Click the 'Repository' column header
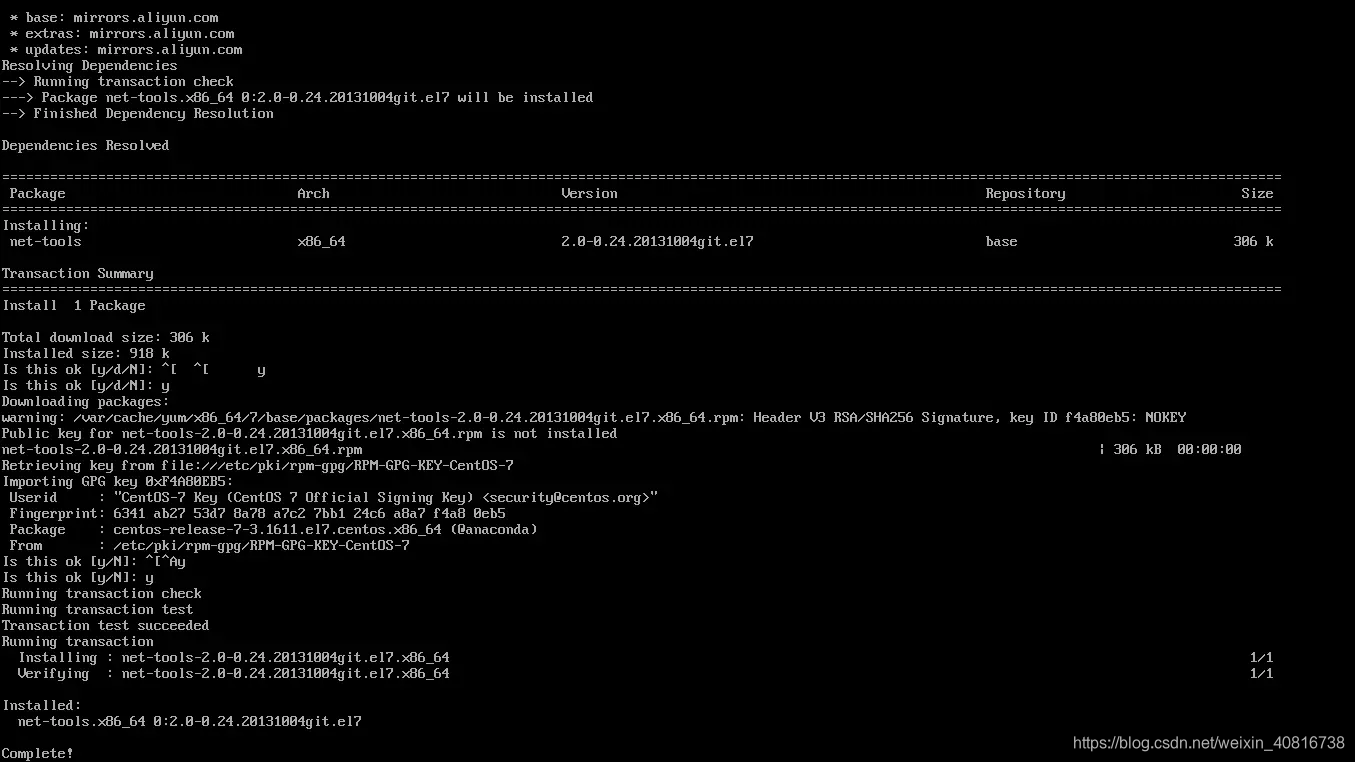Image resolution: width=1355 pixels, height=762 pixels. point(1026,194)
